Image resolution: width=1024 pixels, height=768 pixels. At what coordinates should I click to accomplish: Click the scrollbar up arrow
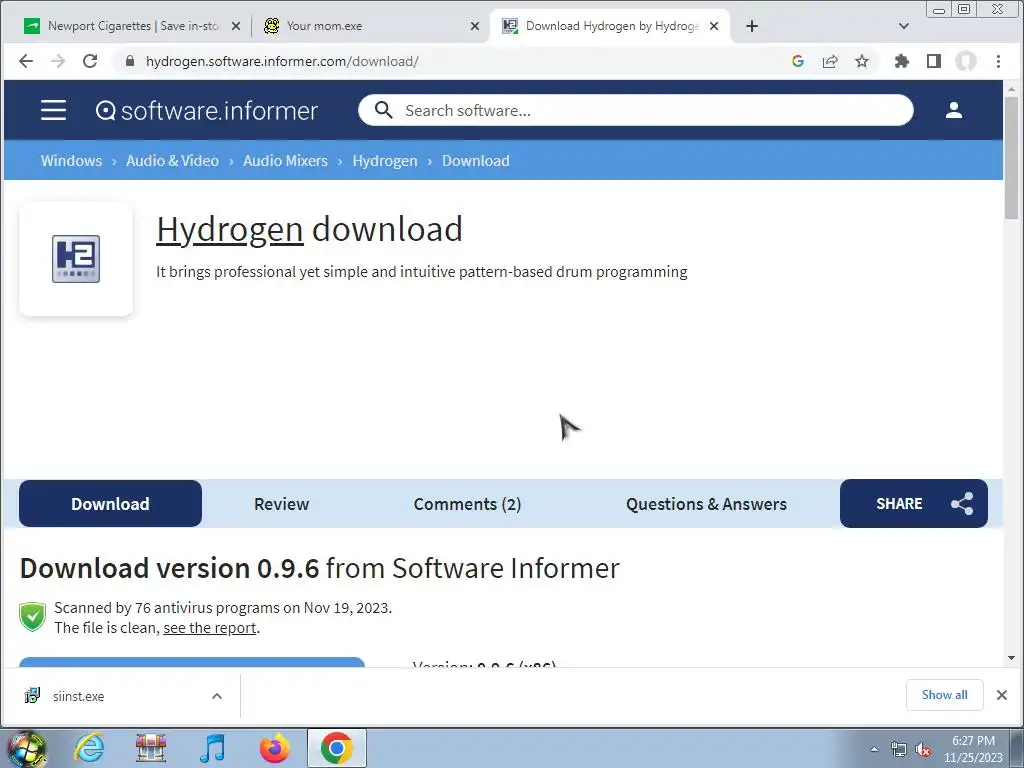click(x=1012, y=88)
